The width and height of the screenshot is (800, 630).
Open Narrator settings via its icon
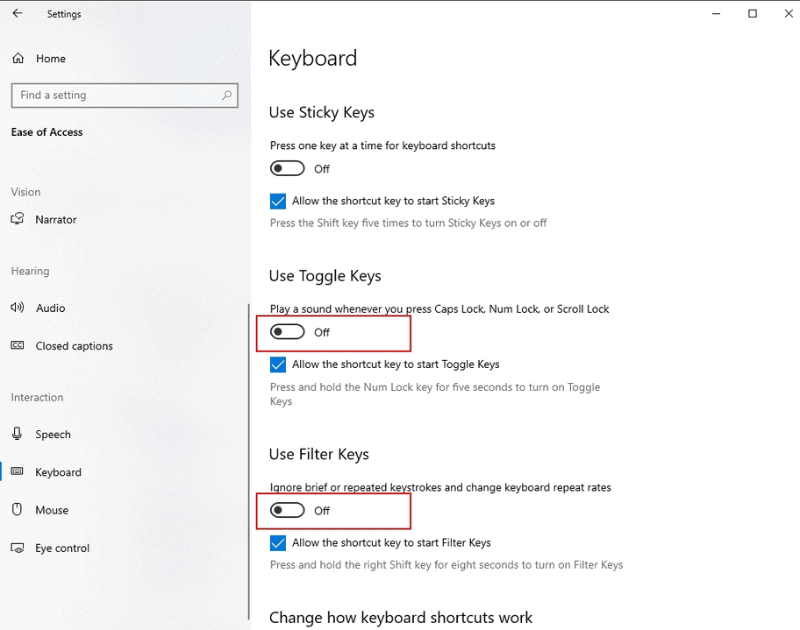coord(17,220)
